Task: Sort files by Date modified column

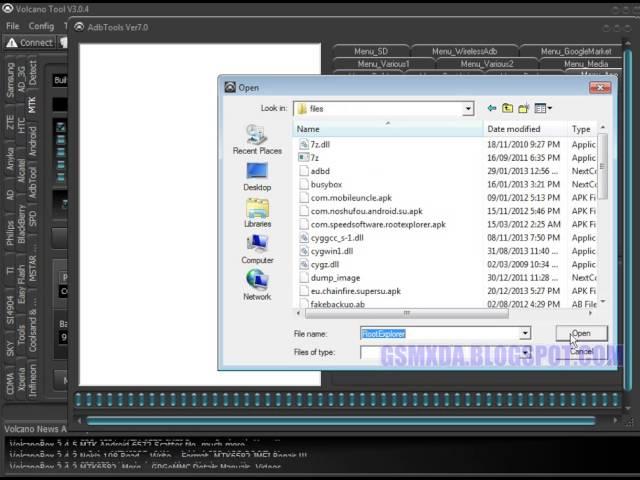Action: coord(525,129)
